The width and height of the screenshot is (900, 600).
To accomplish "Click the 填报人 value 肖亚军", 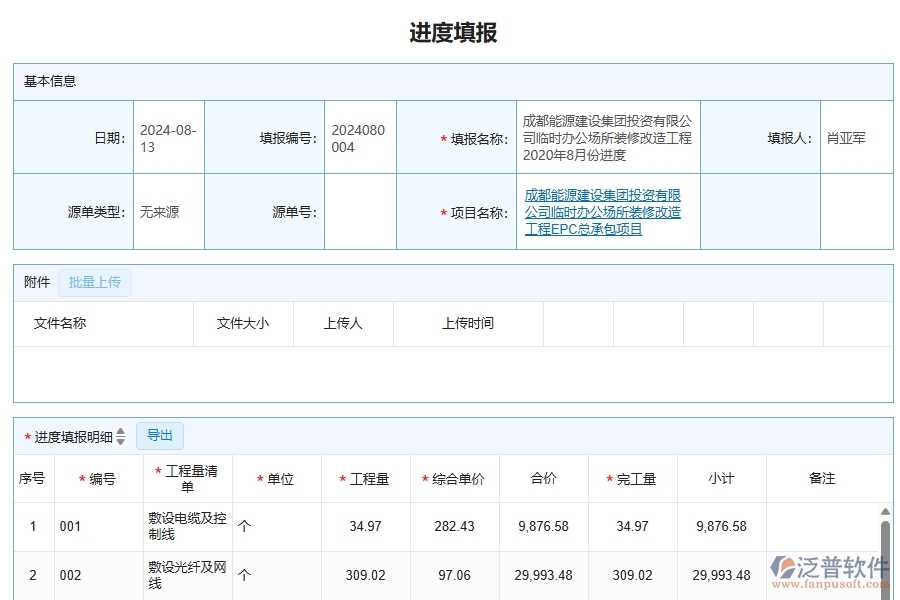I will 848,136.
